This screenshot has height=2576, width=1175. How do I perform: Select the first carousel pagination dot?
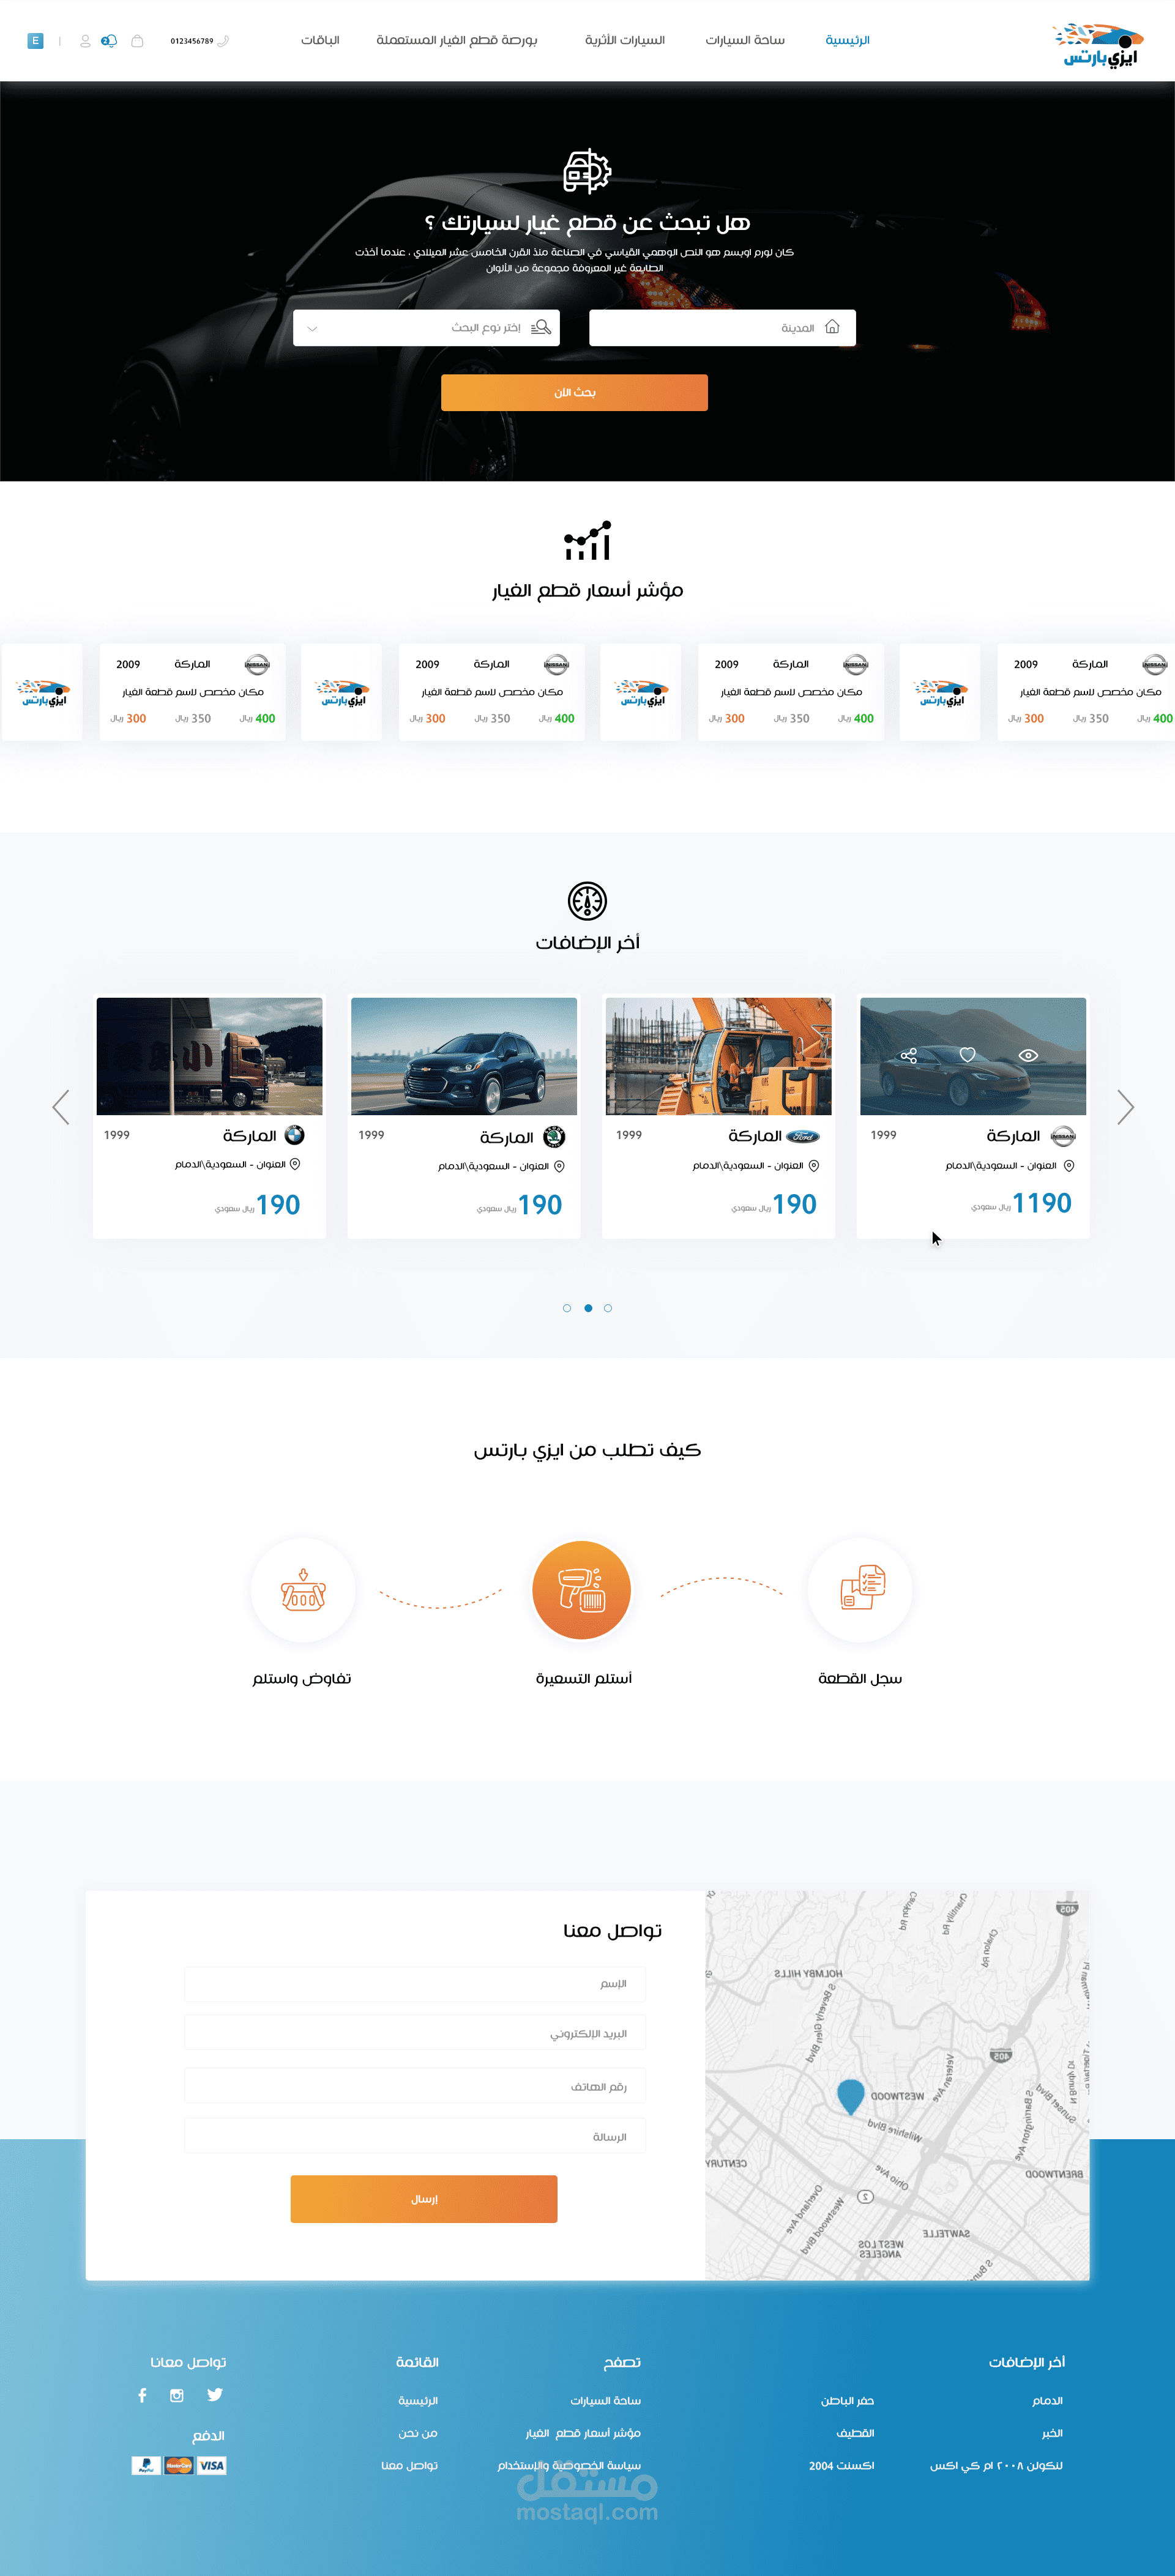[567, 1308]
